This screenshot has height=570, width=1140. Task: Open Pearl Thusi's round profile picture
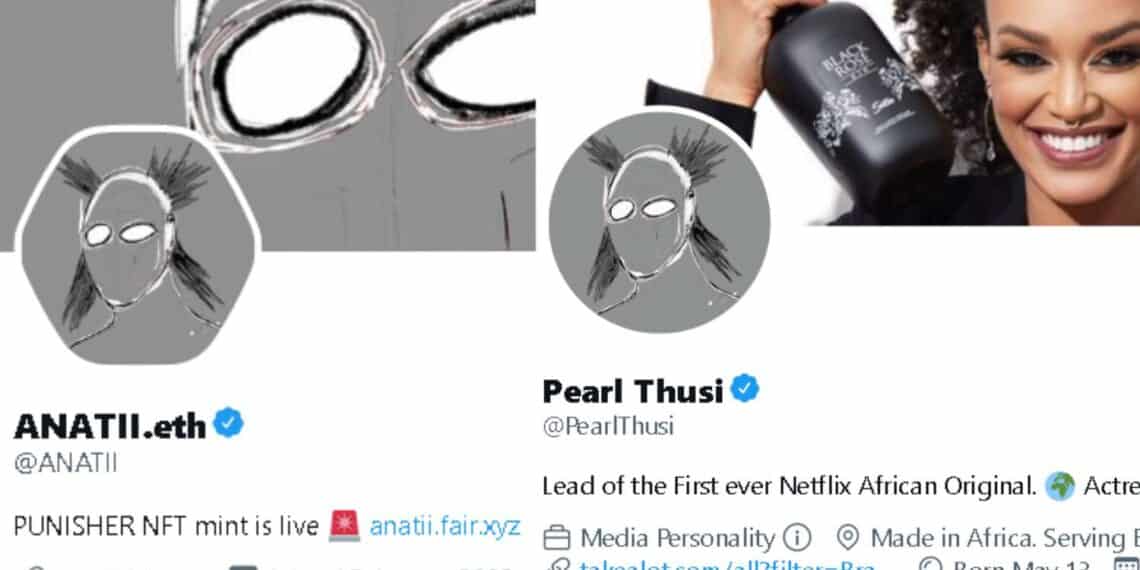pyautogui.click(x=659, y=222)
